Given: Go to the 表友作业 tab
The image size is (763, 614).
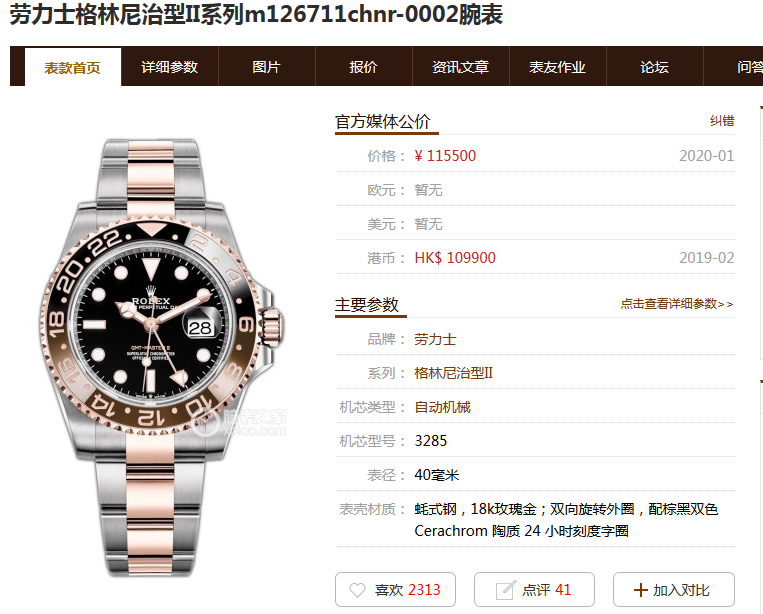Looking at the screenshot, I should point(557,67).
